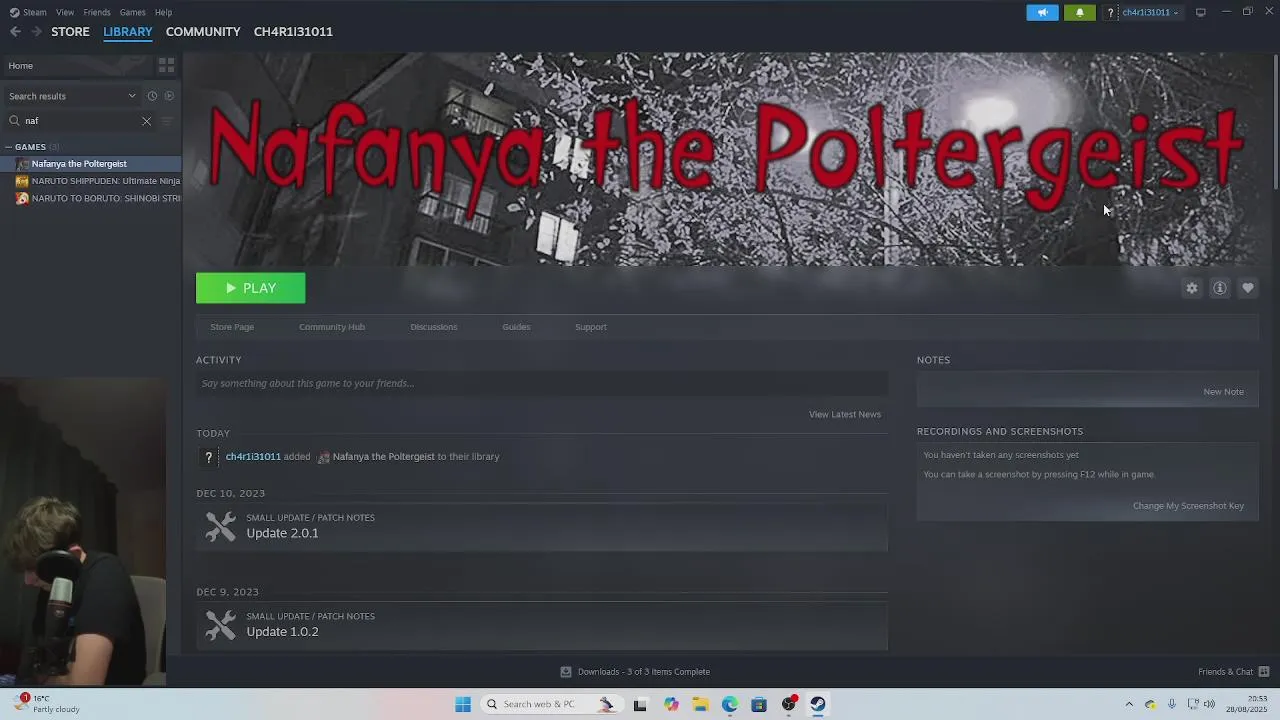
Task: Open the Games menu
Action: (x=132, y=12)
